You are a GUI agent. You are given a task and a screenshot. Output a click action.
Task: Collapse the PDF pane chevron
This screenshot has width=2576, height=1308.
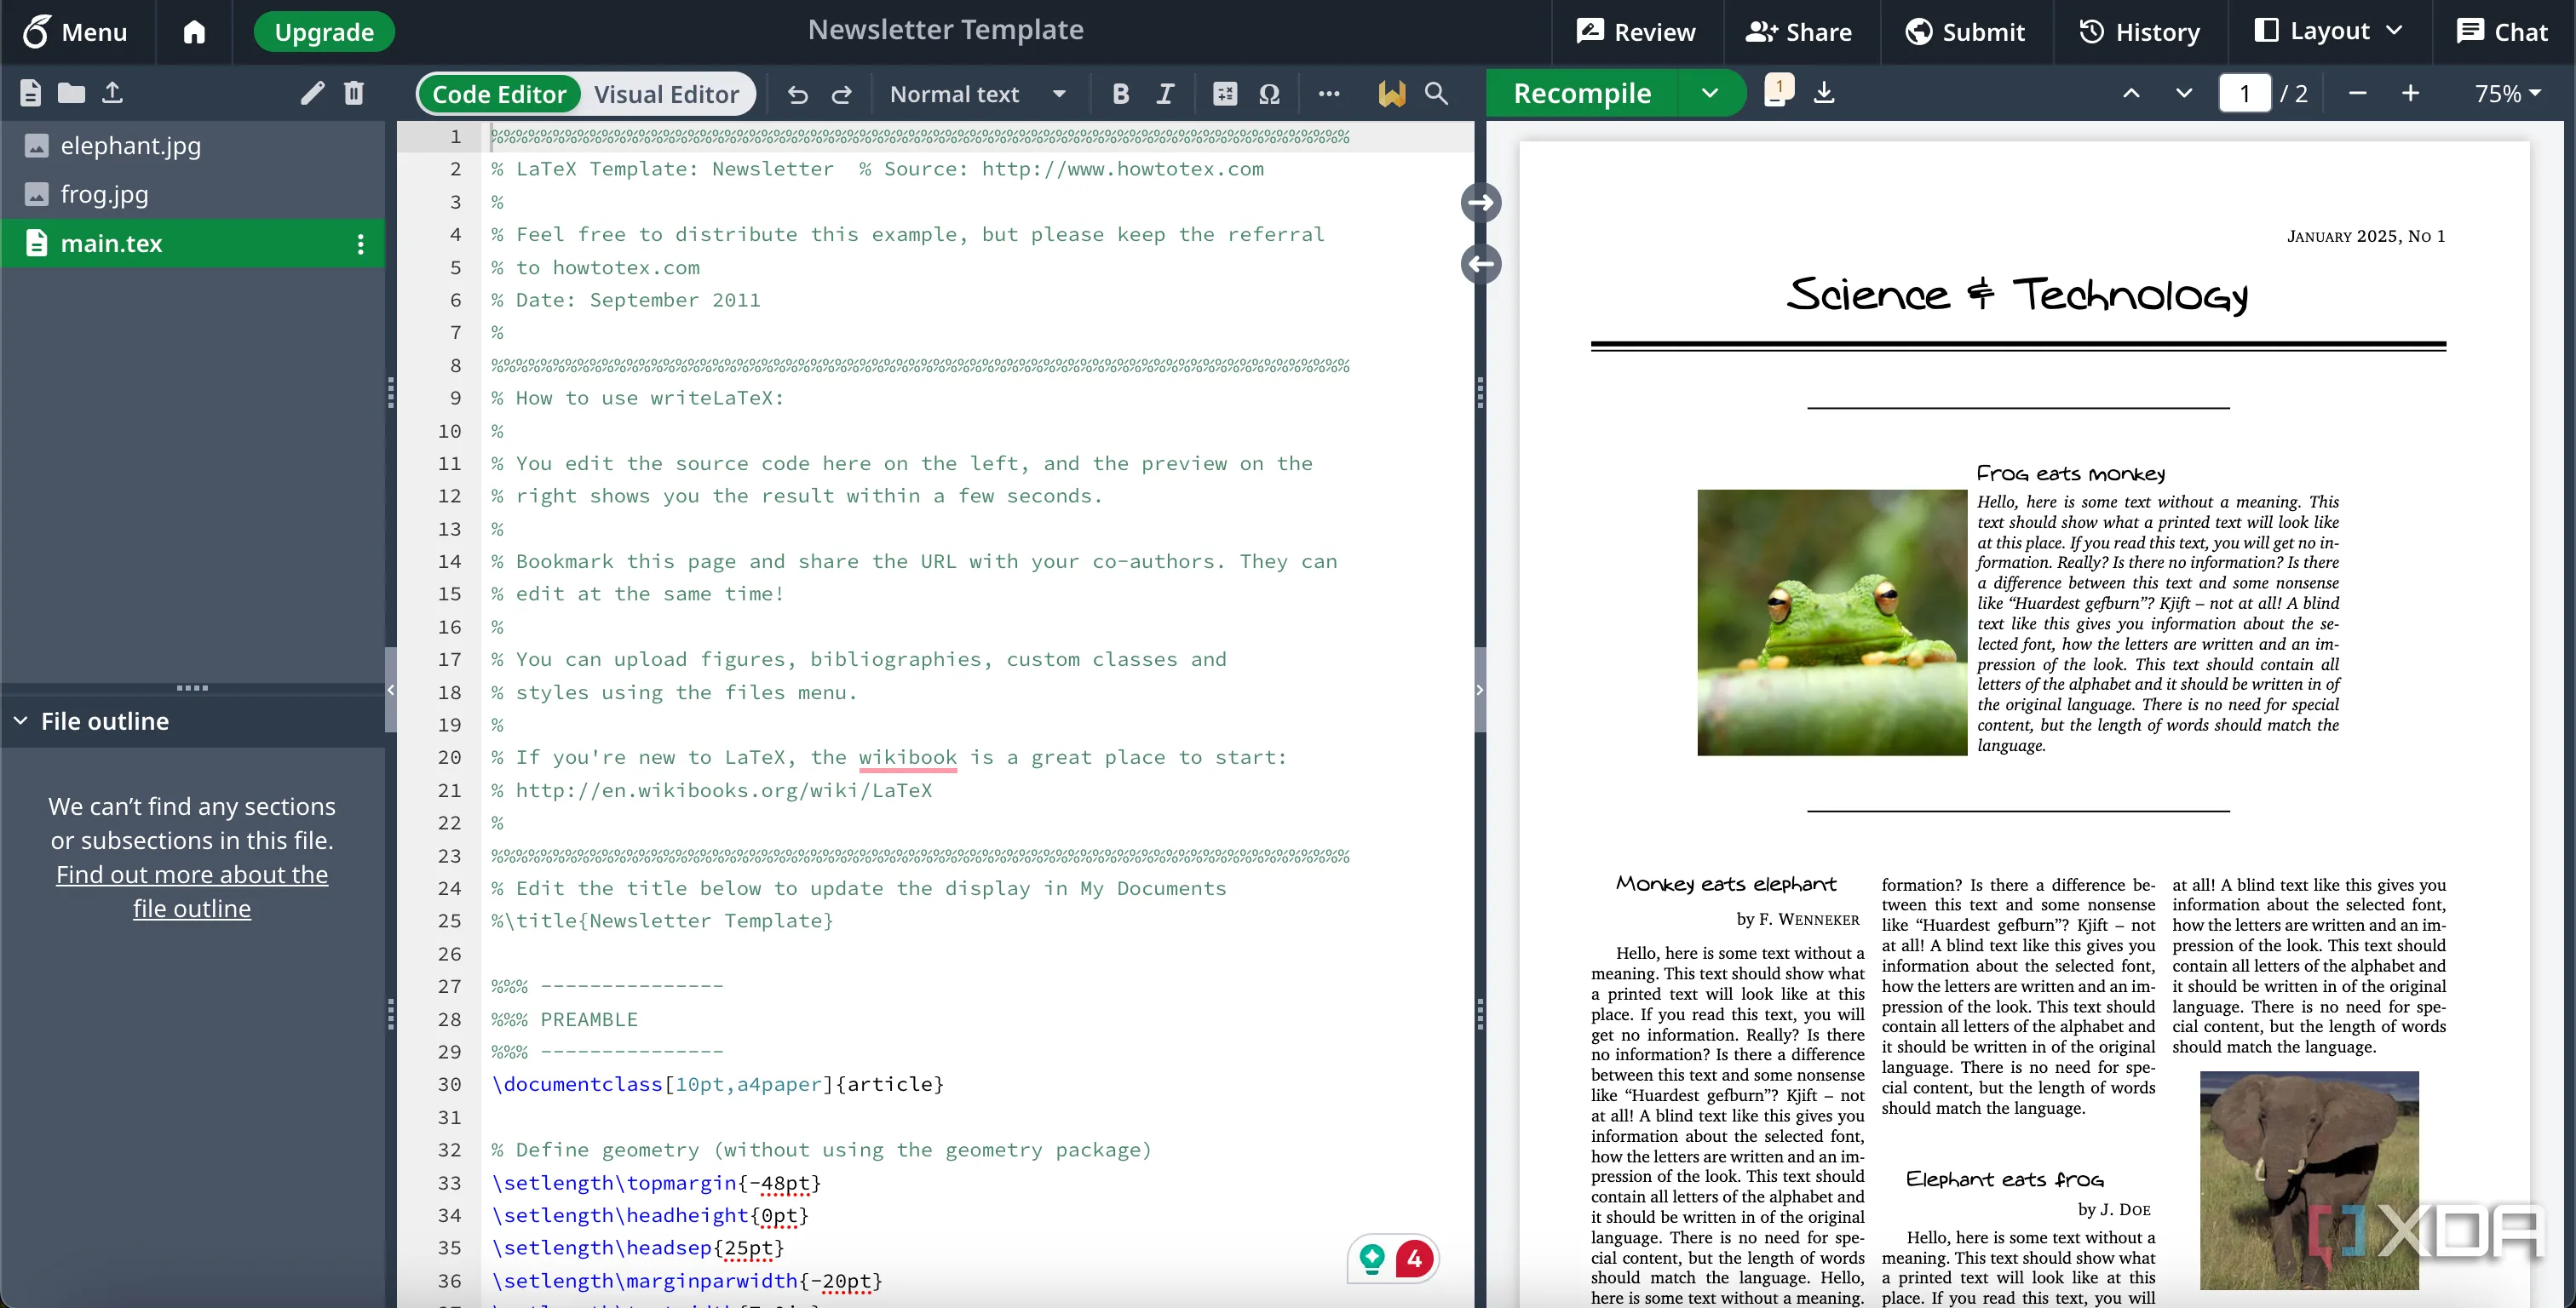(1480, 689)
